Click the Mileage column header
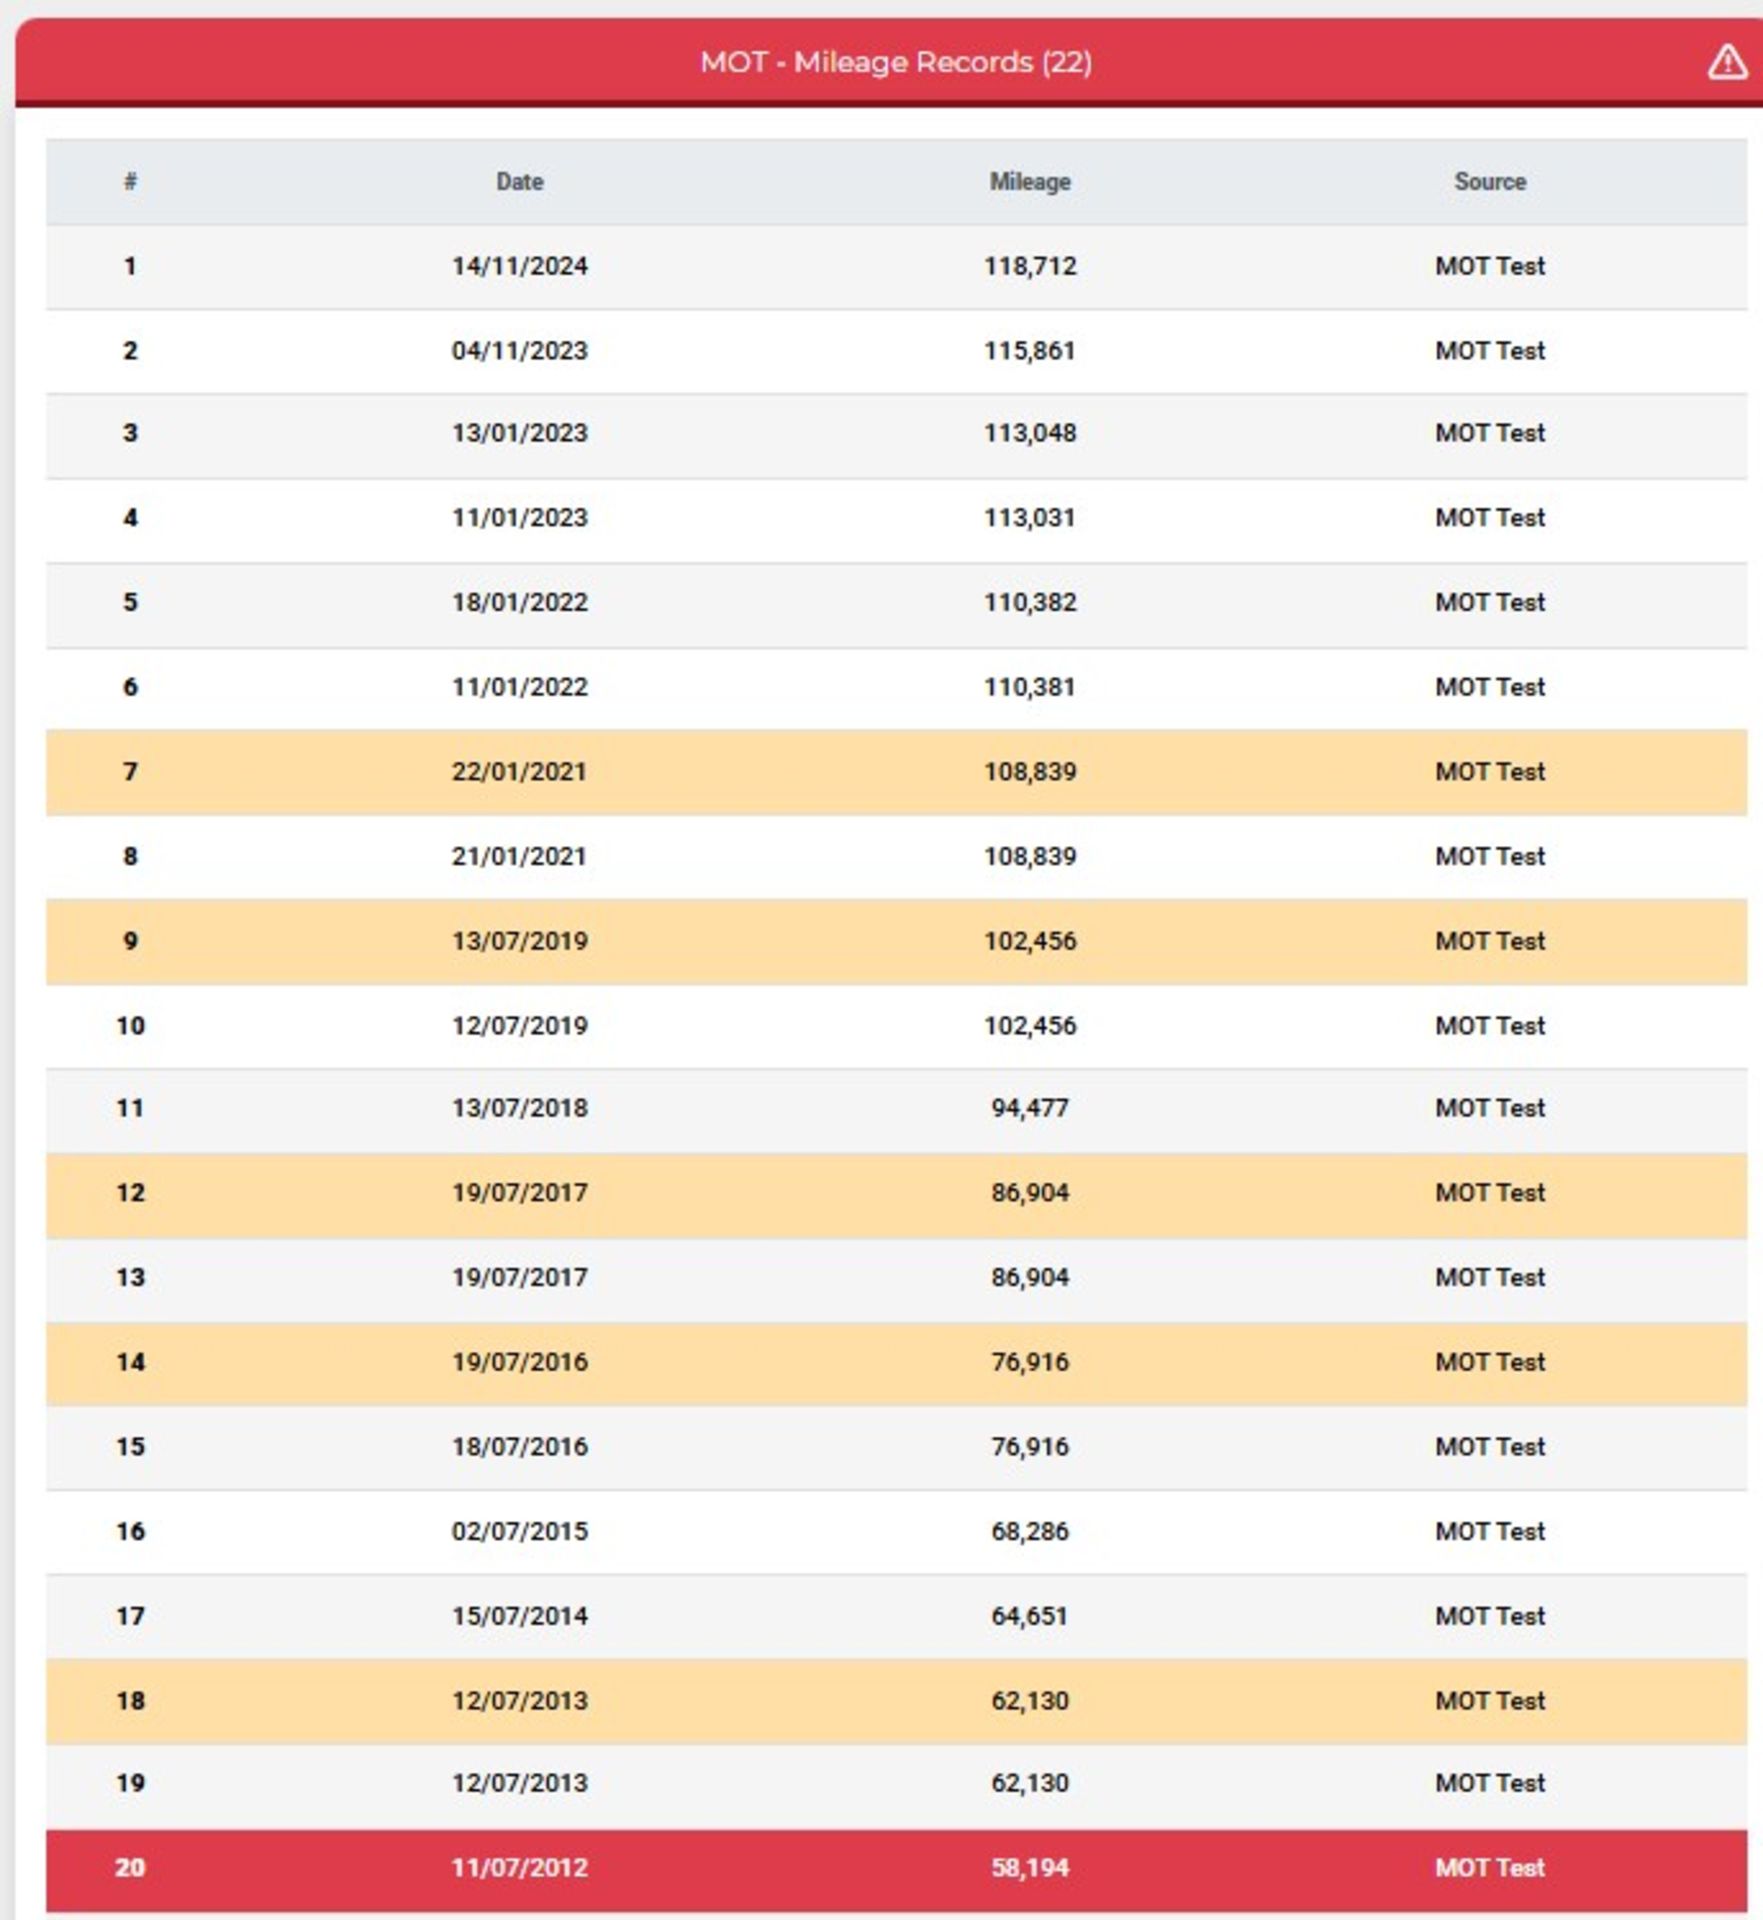The height and width of the screenshot is (1920, 1763). (x=1030, y=182)
